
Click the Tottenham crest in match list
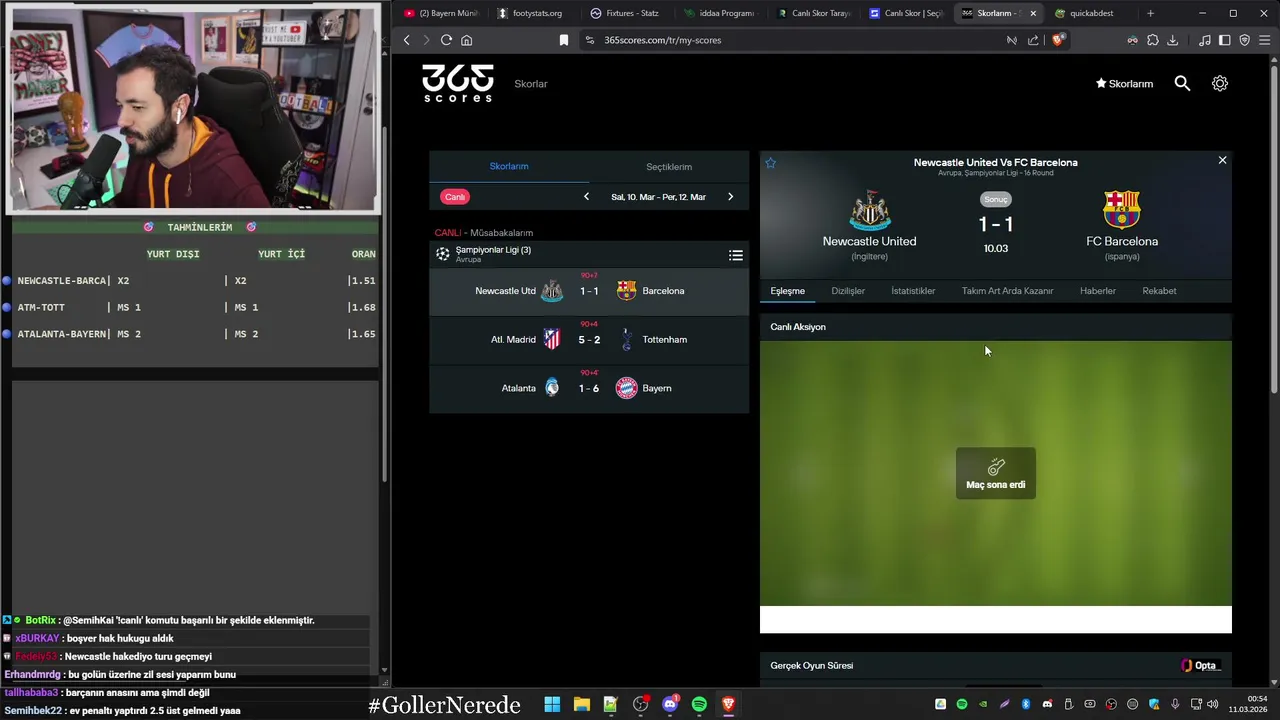[x=626, y=340]
